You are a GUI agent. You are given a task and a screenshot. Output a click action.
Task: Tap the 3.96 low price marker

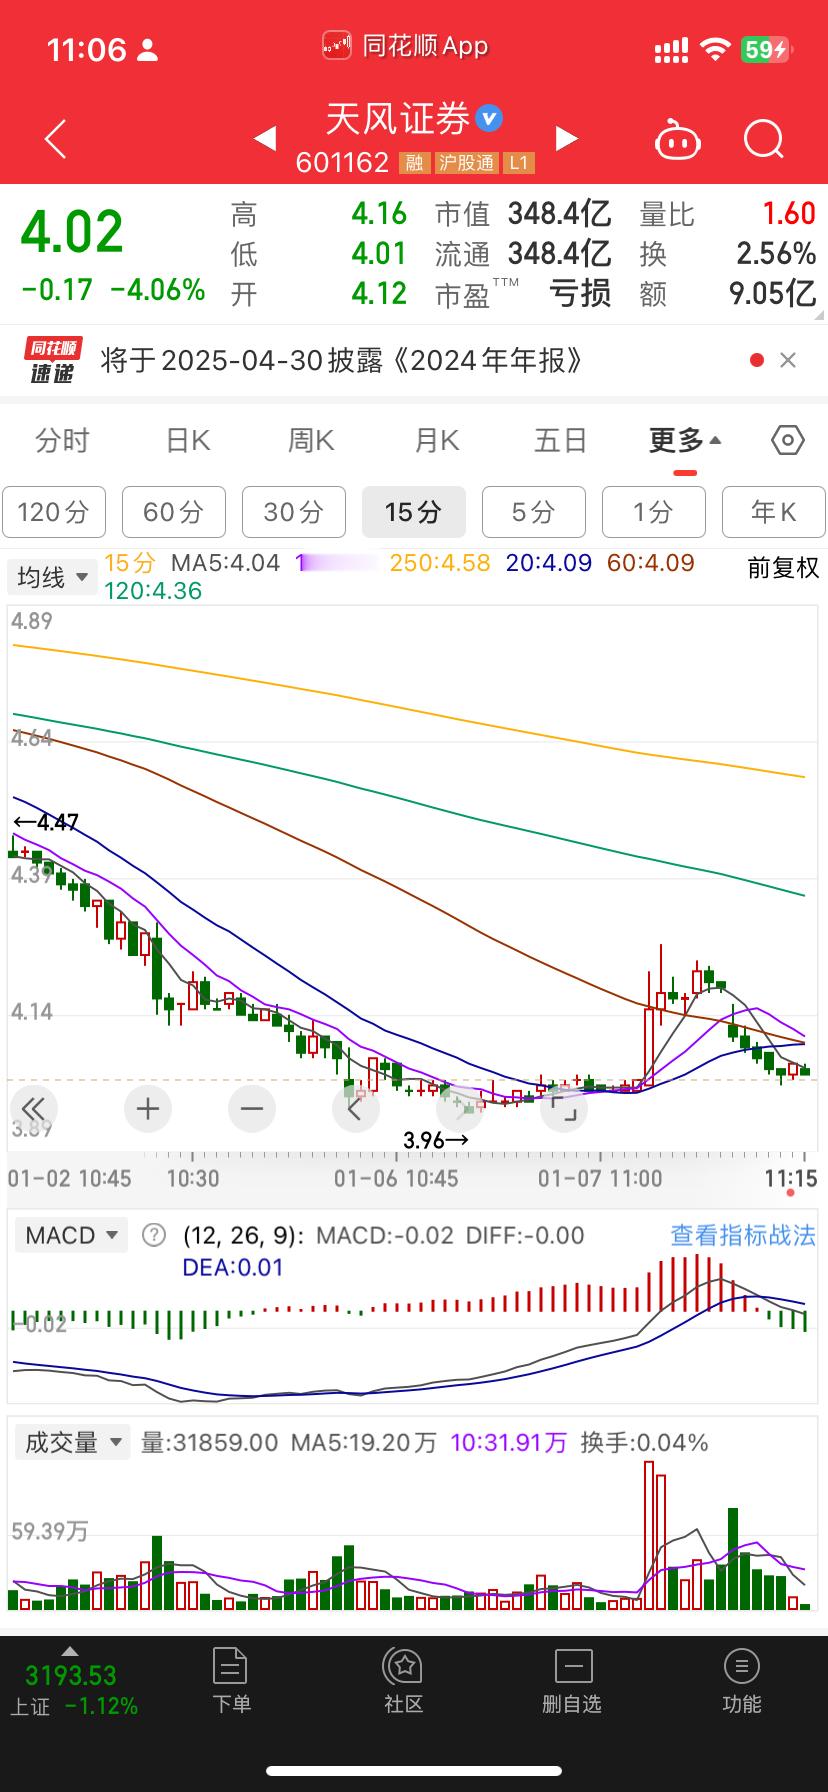(436, 1139)
